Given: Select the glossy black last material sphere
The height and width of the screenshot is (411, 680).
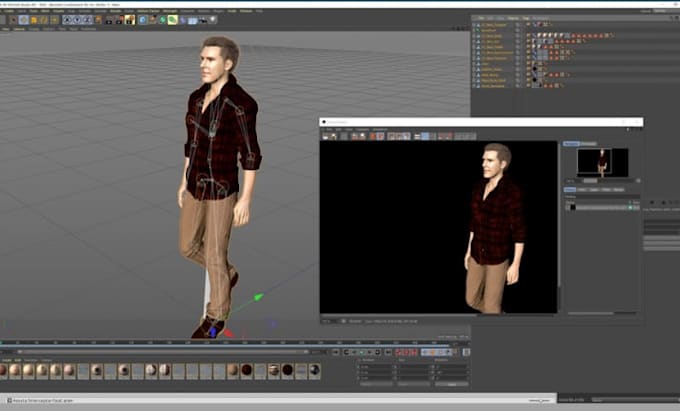Looking at the screenshot, I should (314, 370).
